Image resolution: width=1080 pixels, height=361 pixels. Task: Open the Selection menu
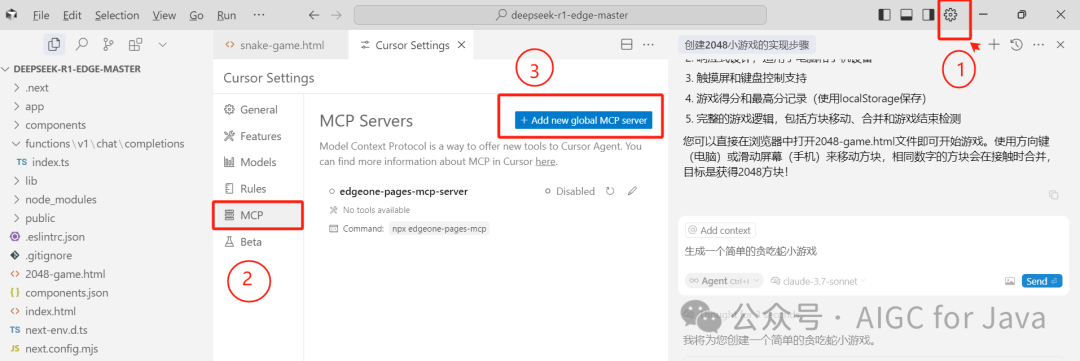click(116, 15)
